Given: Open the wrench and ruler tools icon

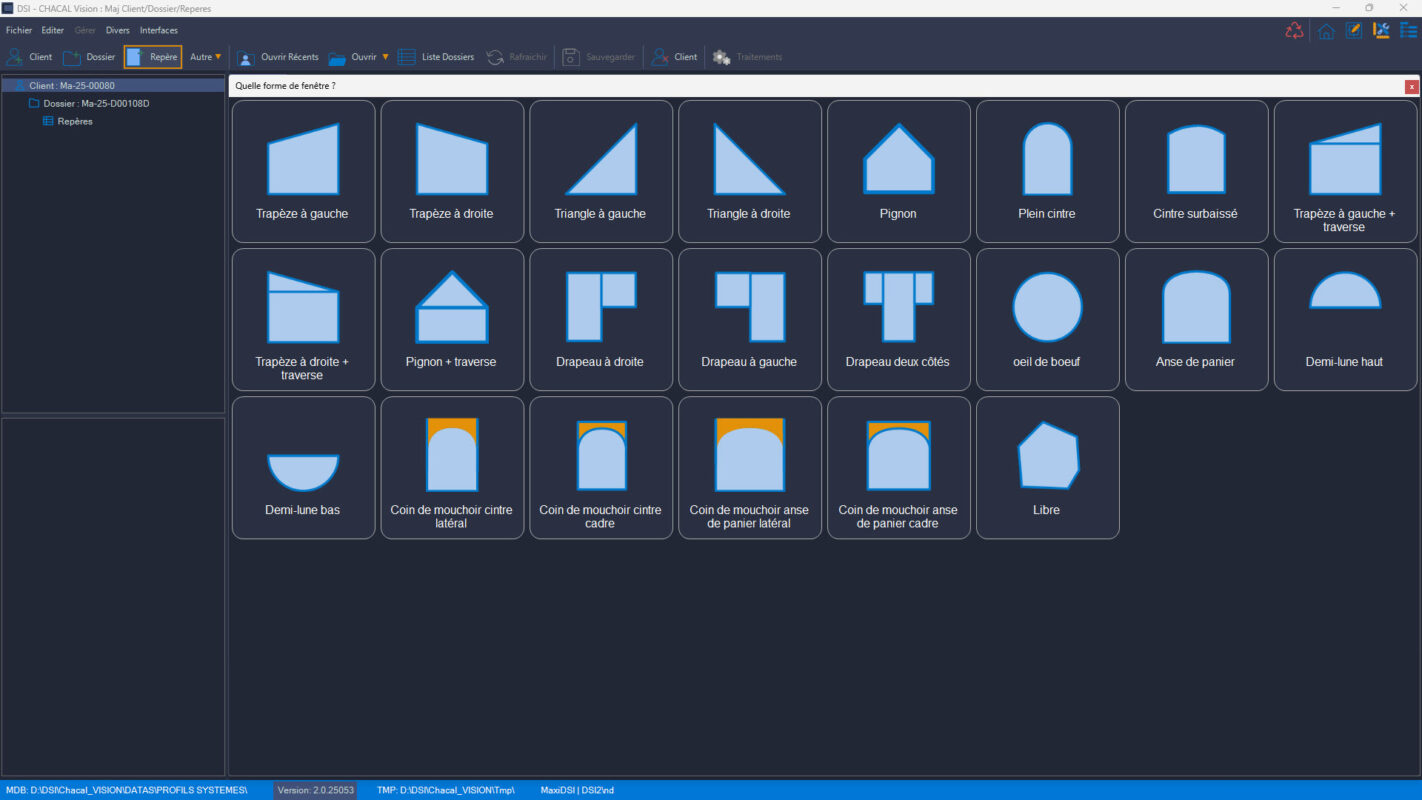Looking at the screenshot, I should coord(1382,30).
